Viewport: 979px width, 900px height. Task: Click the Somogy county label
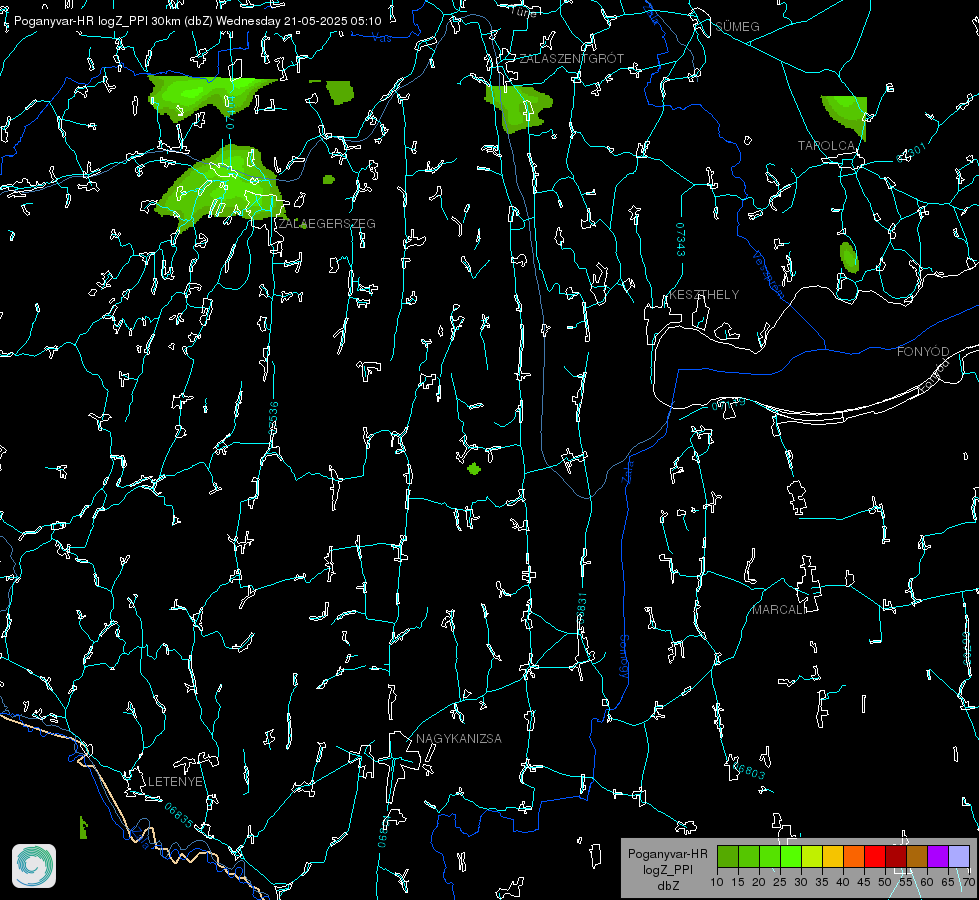624,658
